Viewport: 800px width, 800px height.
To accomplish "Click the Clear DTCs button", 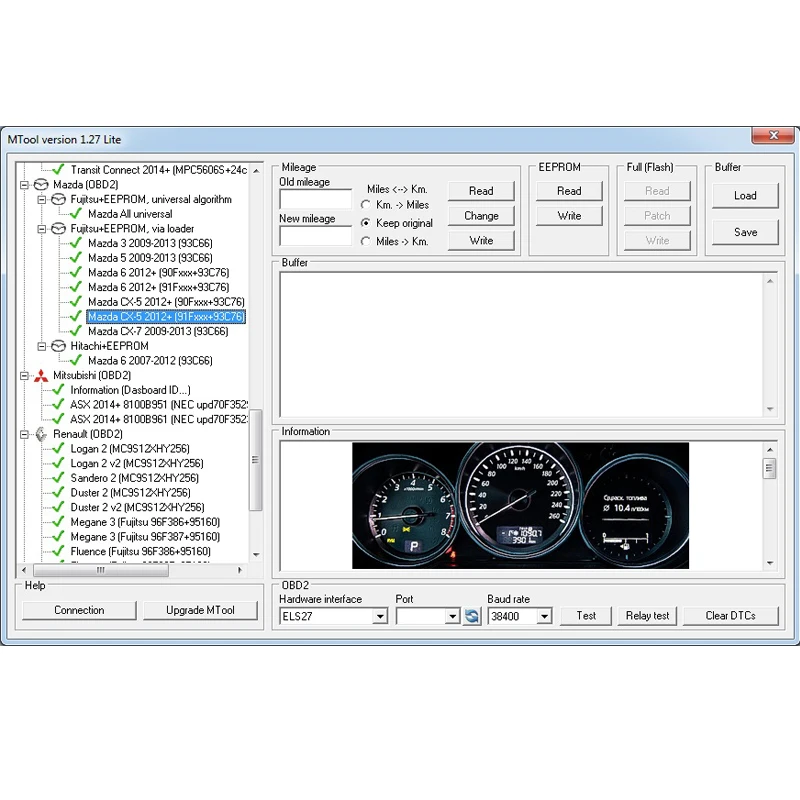I will point(731,616).
